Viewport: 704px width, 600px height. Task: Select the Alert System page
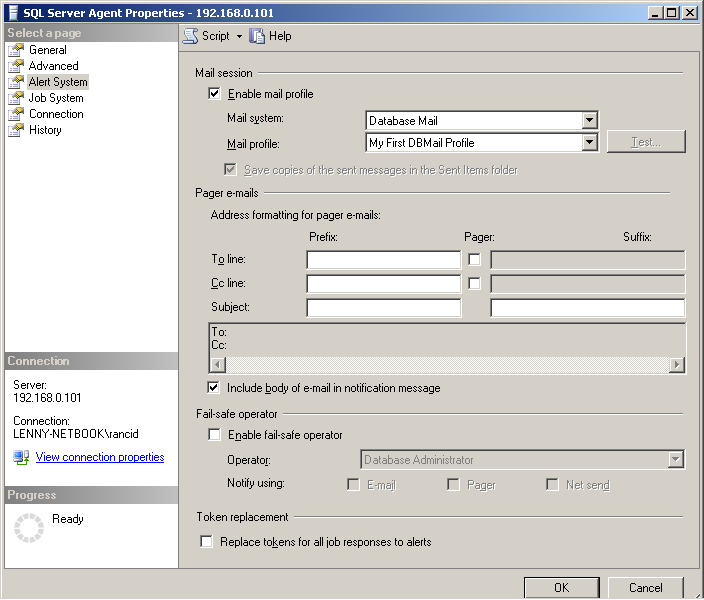tap(58, 82)
